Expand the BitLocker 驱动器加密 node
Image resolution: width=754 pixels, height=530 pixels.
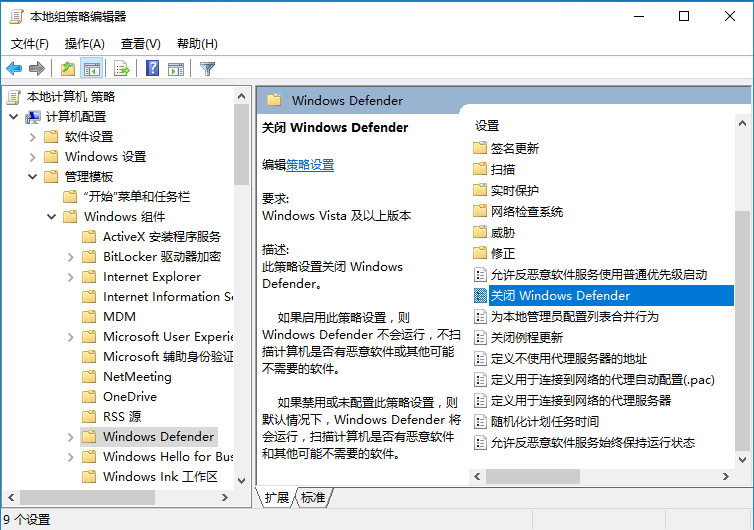click(71, 257)
